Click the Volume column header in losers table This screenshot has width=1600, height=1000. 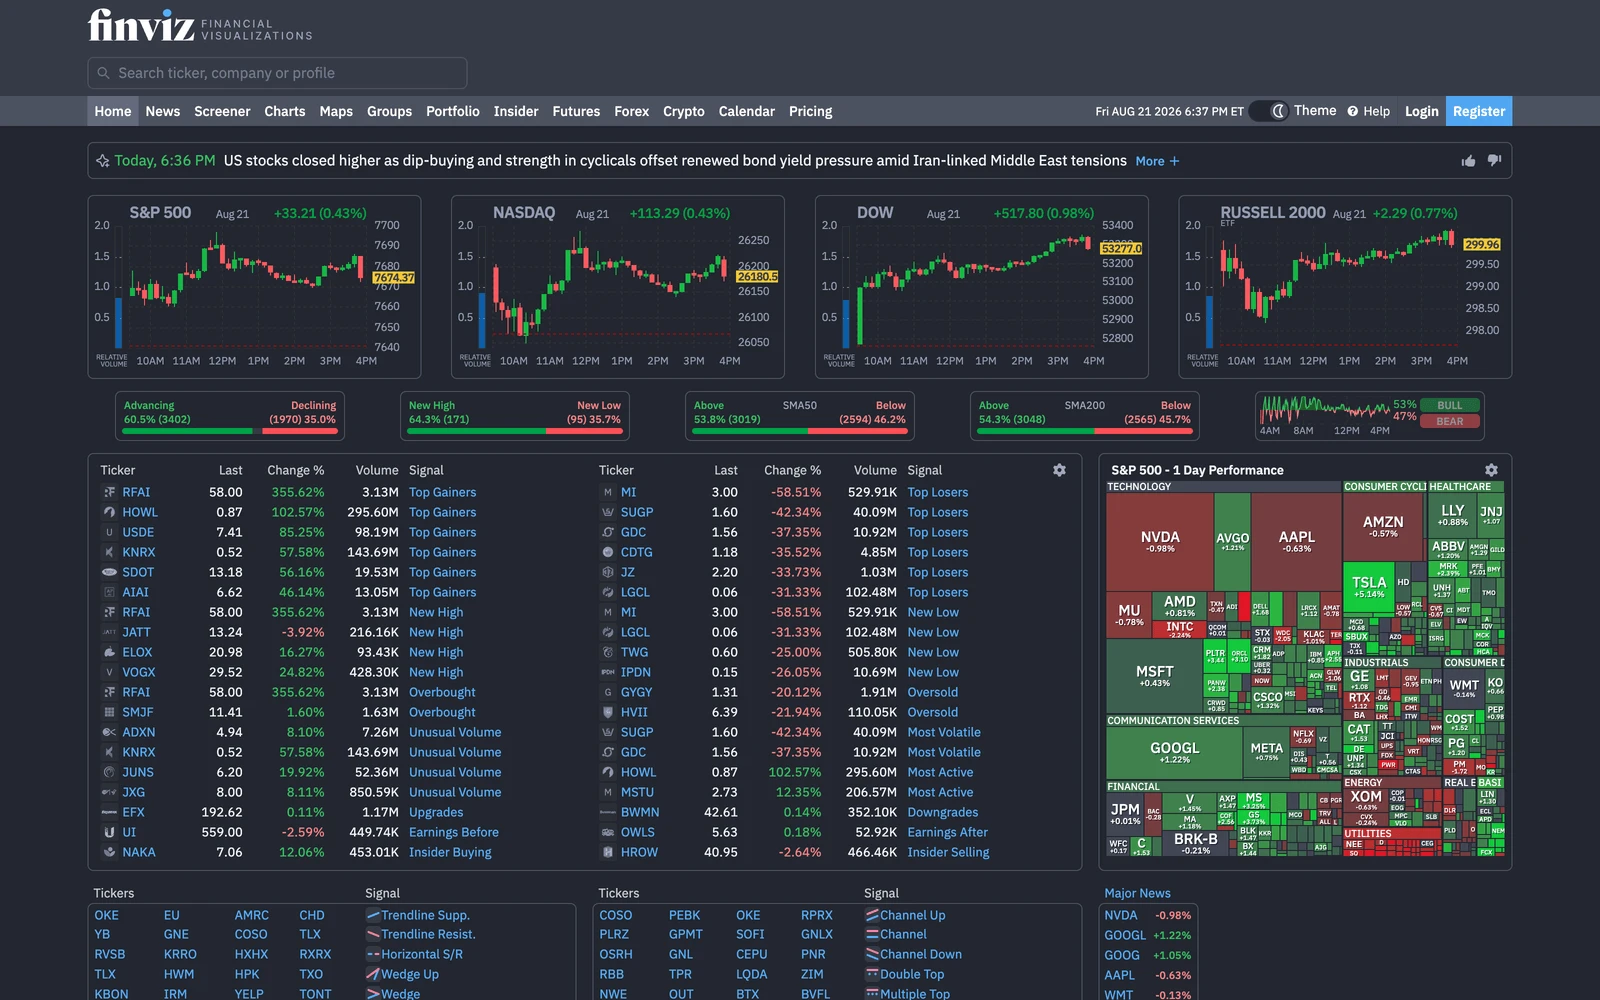pos(875,470)
